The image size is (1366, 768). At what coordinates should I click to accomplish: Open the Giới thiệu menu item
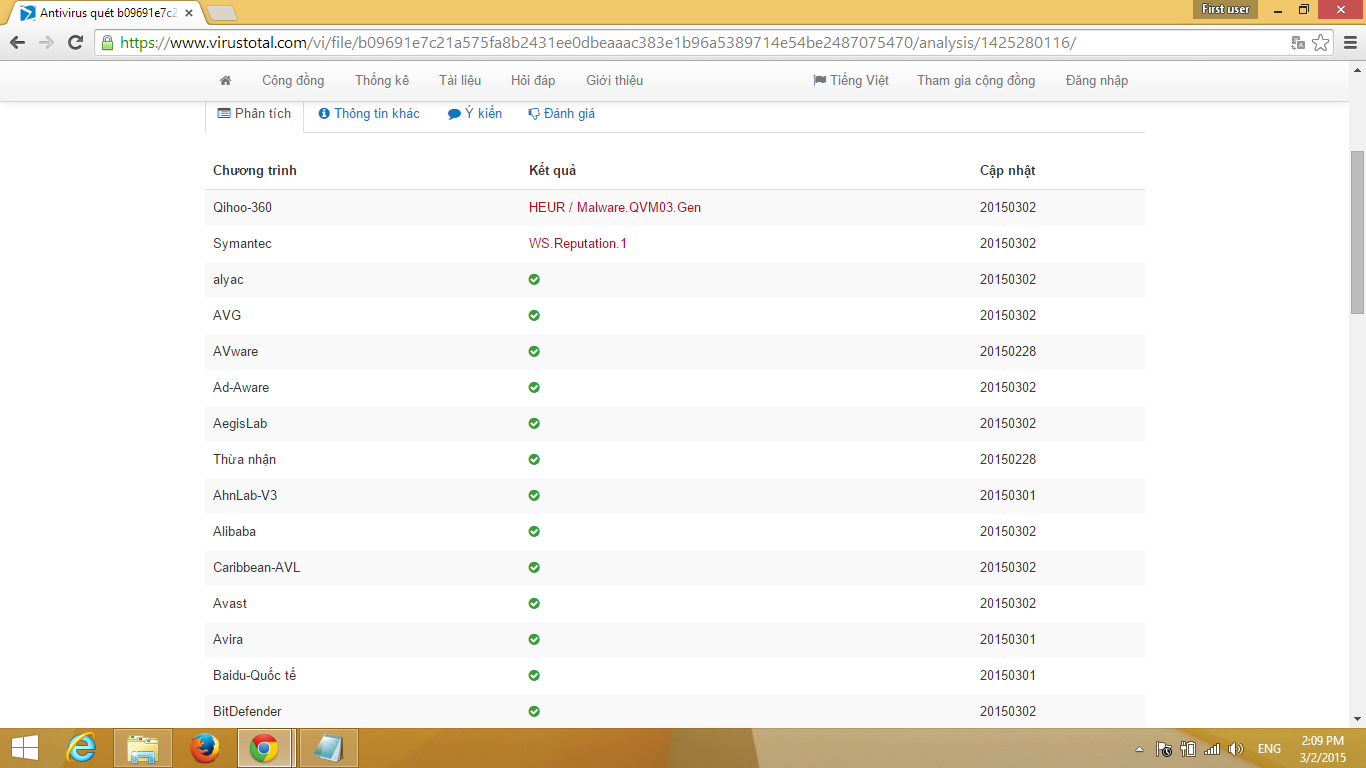(x=615, y=80)
